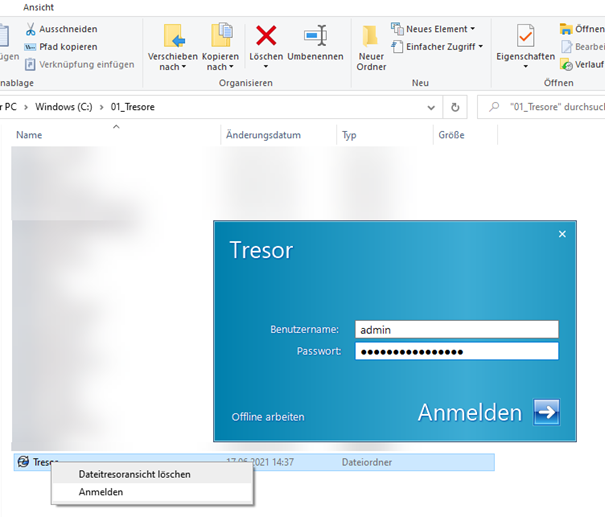
Task: Click the Umbenennen rename icon
Action: tap(315, 35)
